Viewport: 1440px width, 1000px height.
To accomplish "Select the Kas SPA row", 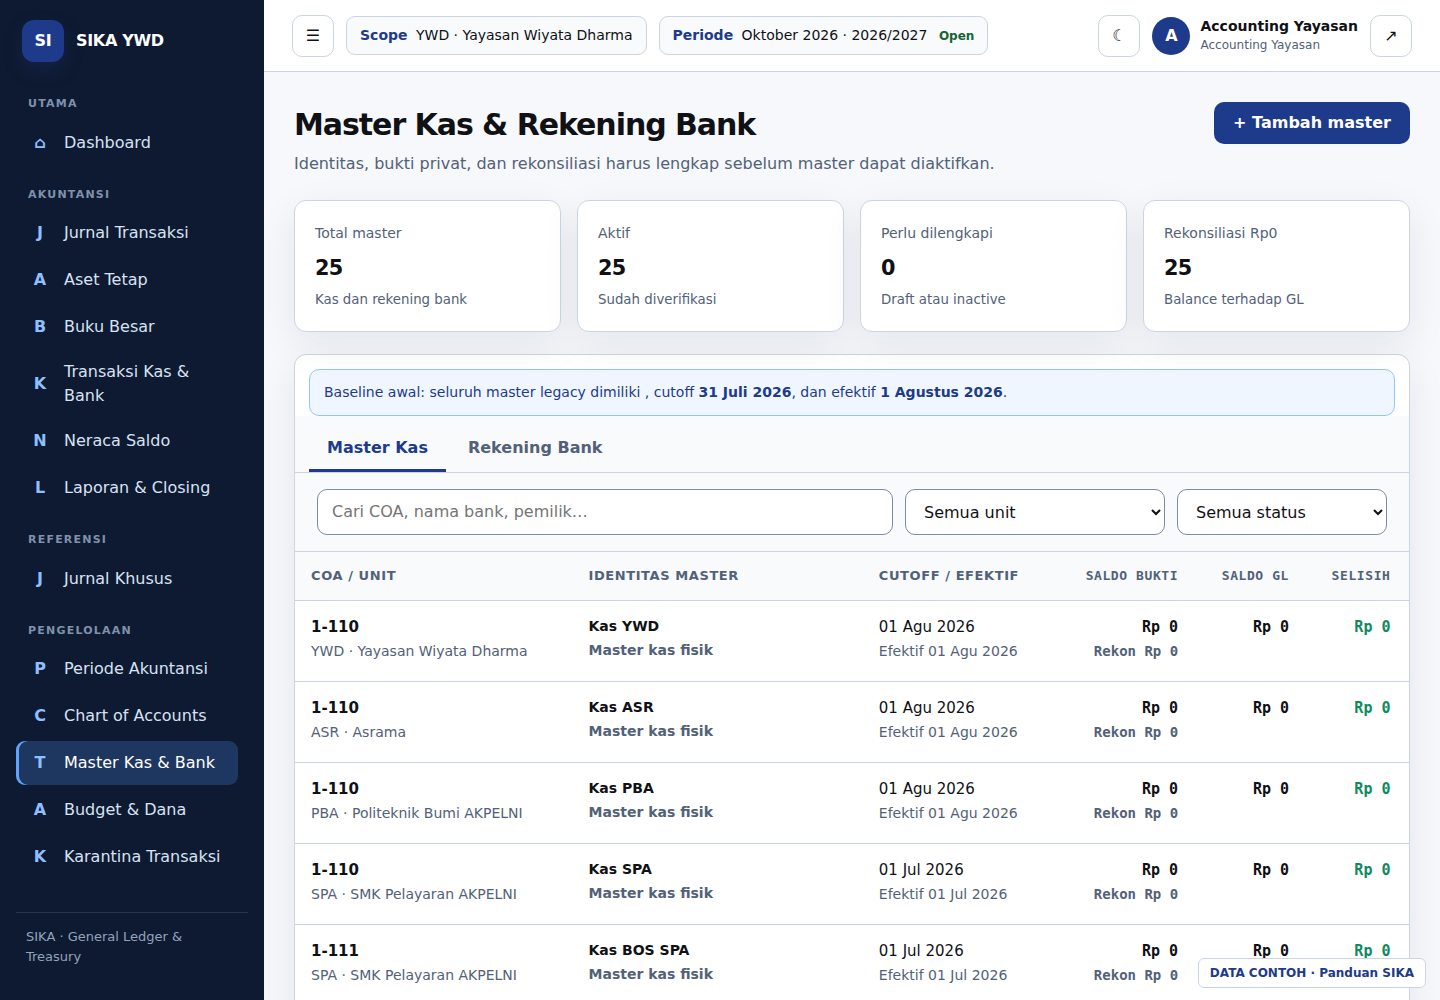I will click(852, 884).
